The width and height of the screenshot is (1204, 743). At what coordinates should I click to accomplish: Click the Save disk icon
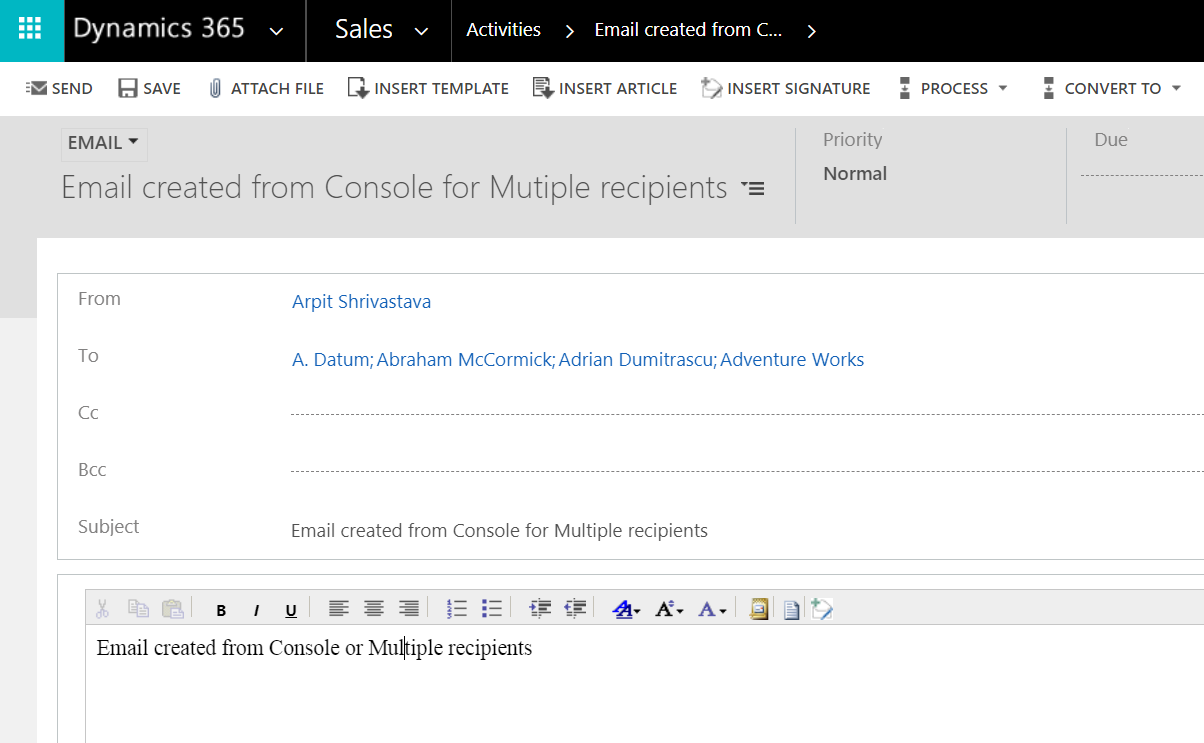(x=128, y=88)
